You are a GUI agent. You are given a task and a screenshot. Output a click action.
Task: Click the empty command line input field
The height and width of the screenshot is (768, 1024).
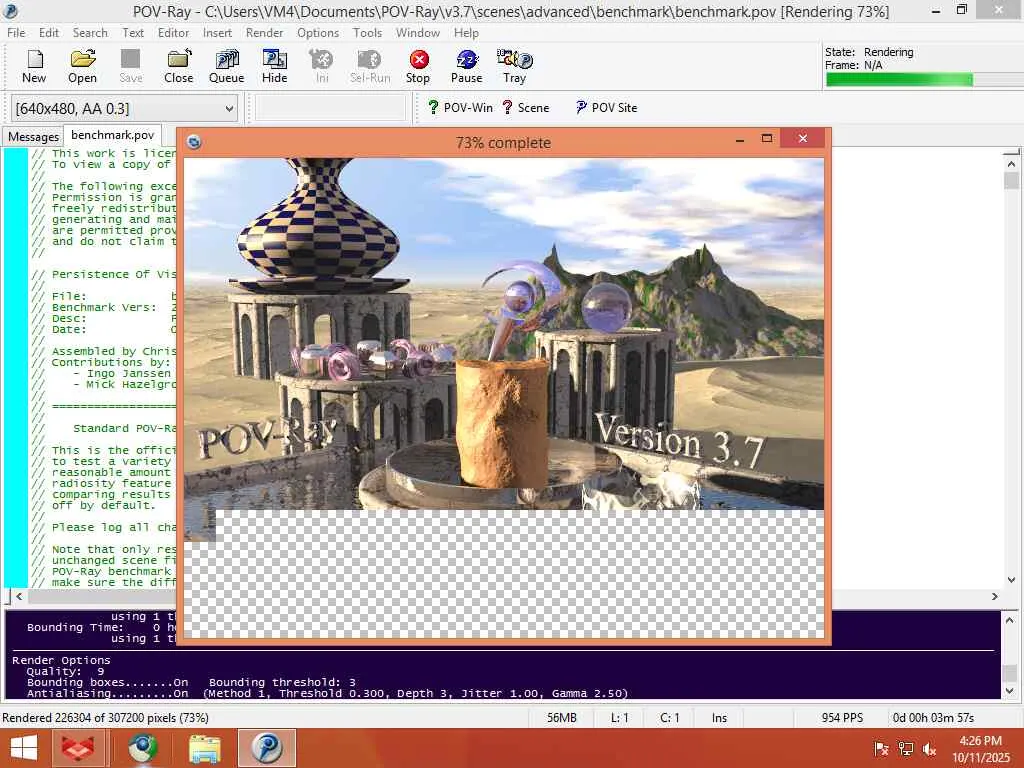click(330, 108)
